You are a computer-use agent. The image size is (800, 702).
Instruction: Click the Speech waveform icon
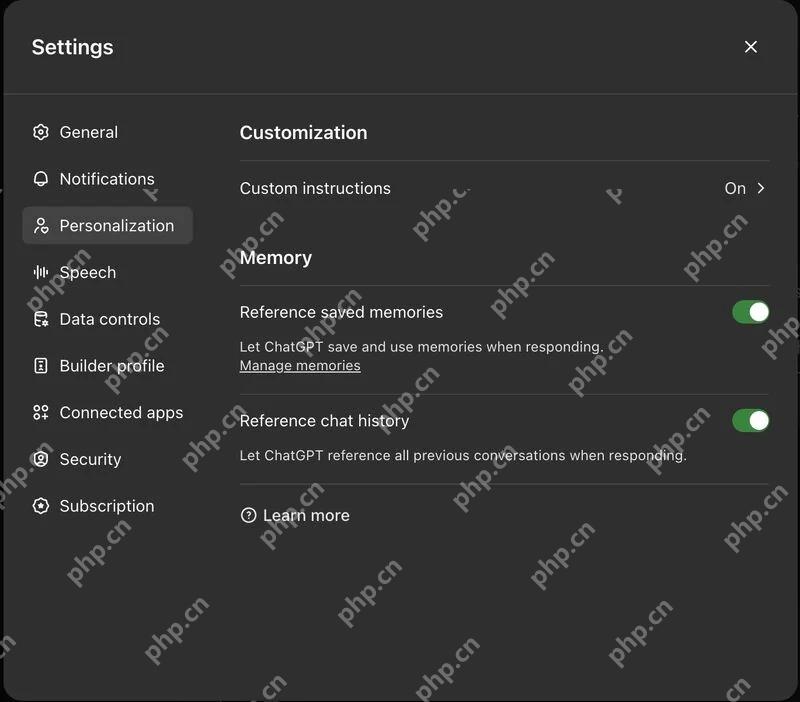[41, 272]
